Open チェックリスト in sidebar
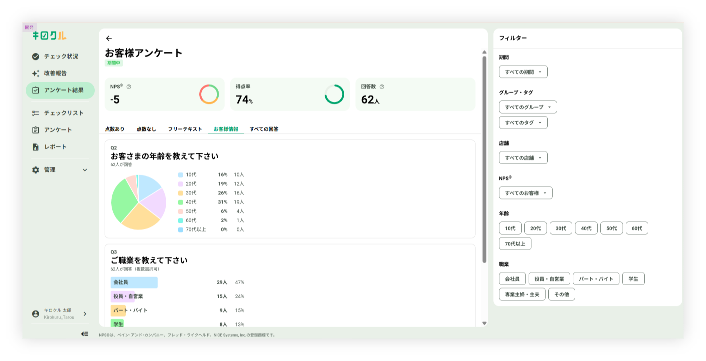Image resolution: width=706 pixels, height=361 pixels. 60,113
